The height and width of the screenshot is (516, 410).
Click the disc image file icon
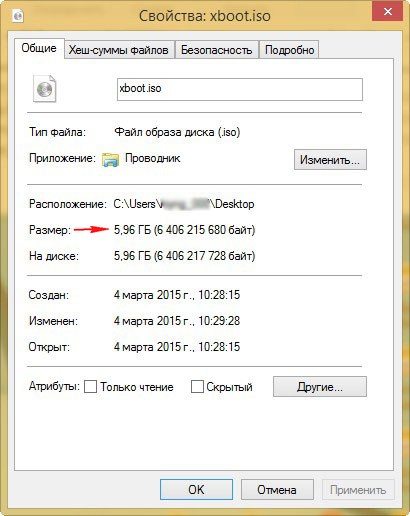[44, 89]
